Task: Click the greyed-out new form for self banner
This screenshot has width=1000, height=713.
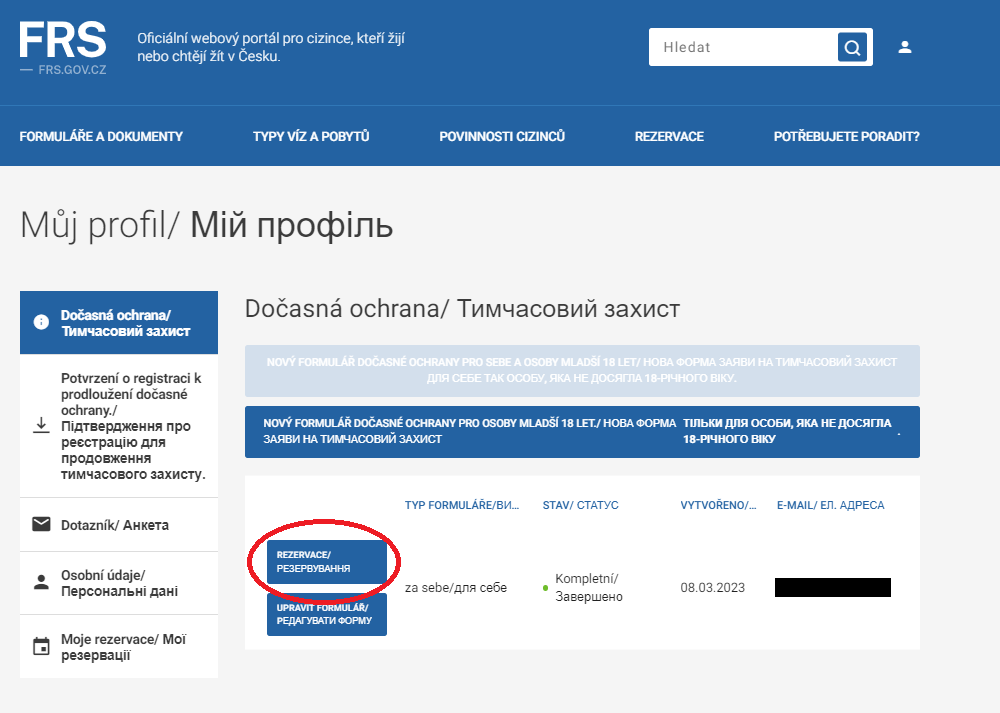Action: coord(582,371)
